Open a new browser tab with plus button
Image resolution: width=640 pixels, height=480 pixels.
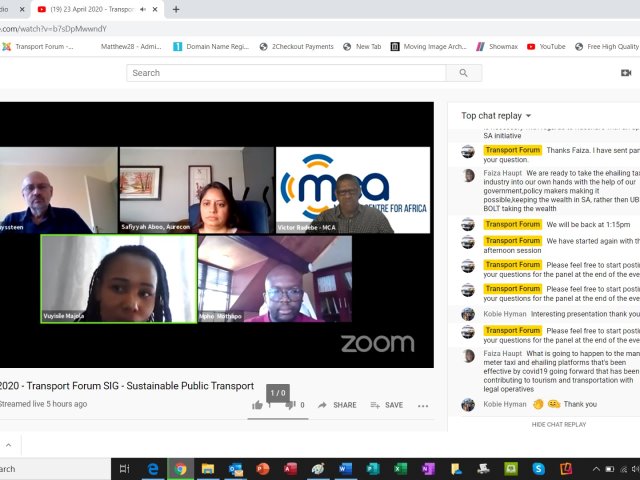176,9
